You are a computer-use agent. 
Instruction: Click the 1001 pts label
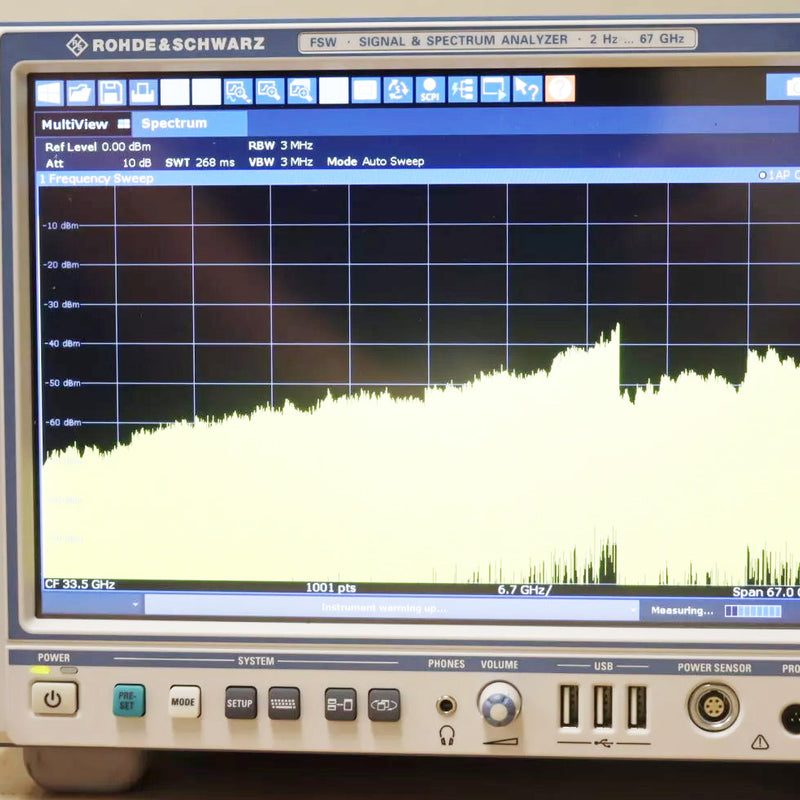(331, 588)
